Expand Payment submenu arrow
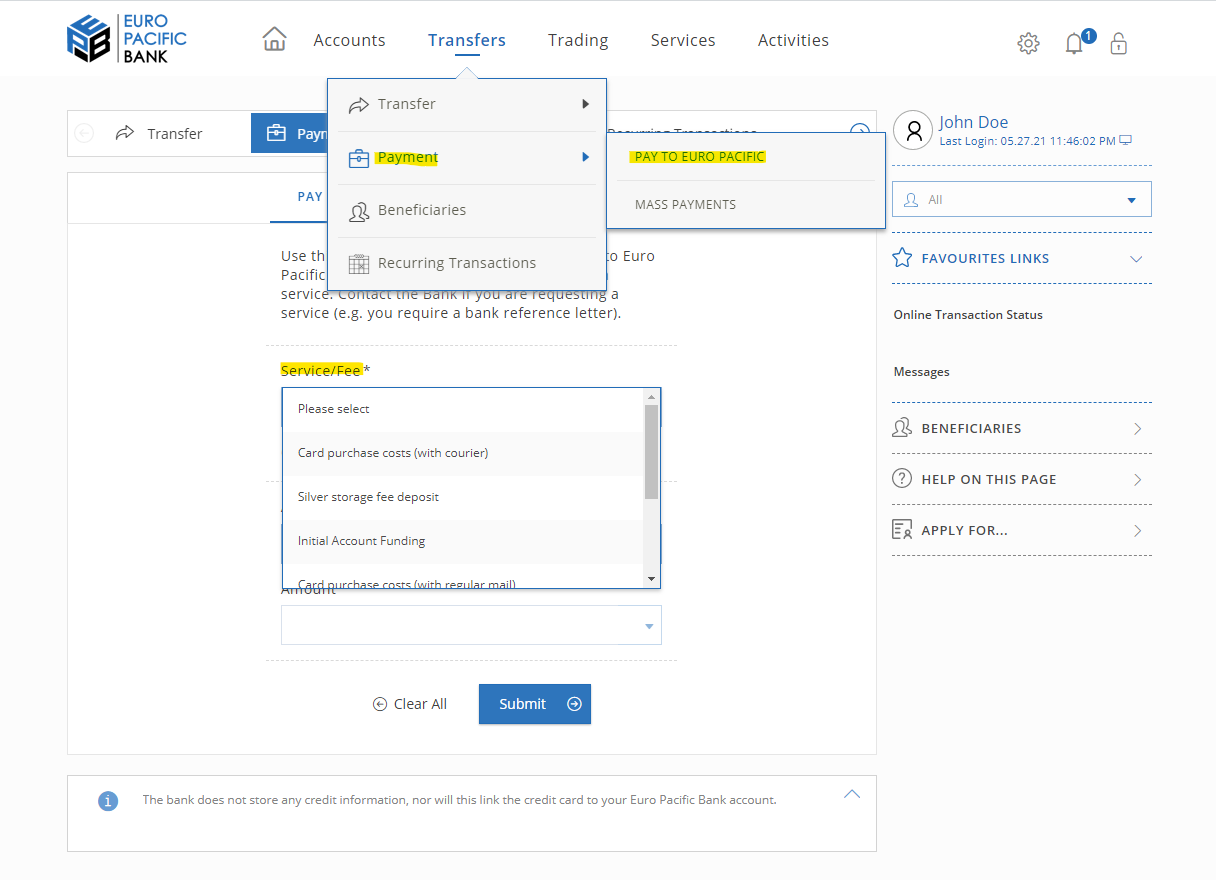The image size is (1216, 880). tap(586, 157)
